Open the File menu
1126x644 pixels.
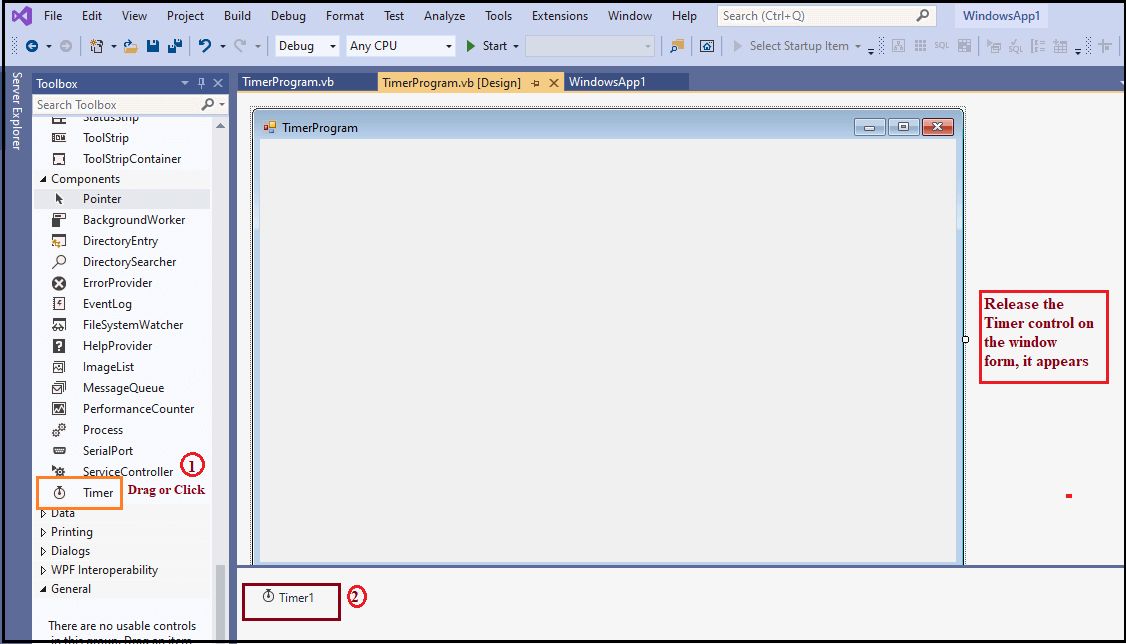53,16
